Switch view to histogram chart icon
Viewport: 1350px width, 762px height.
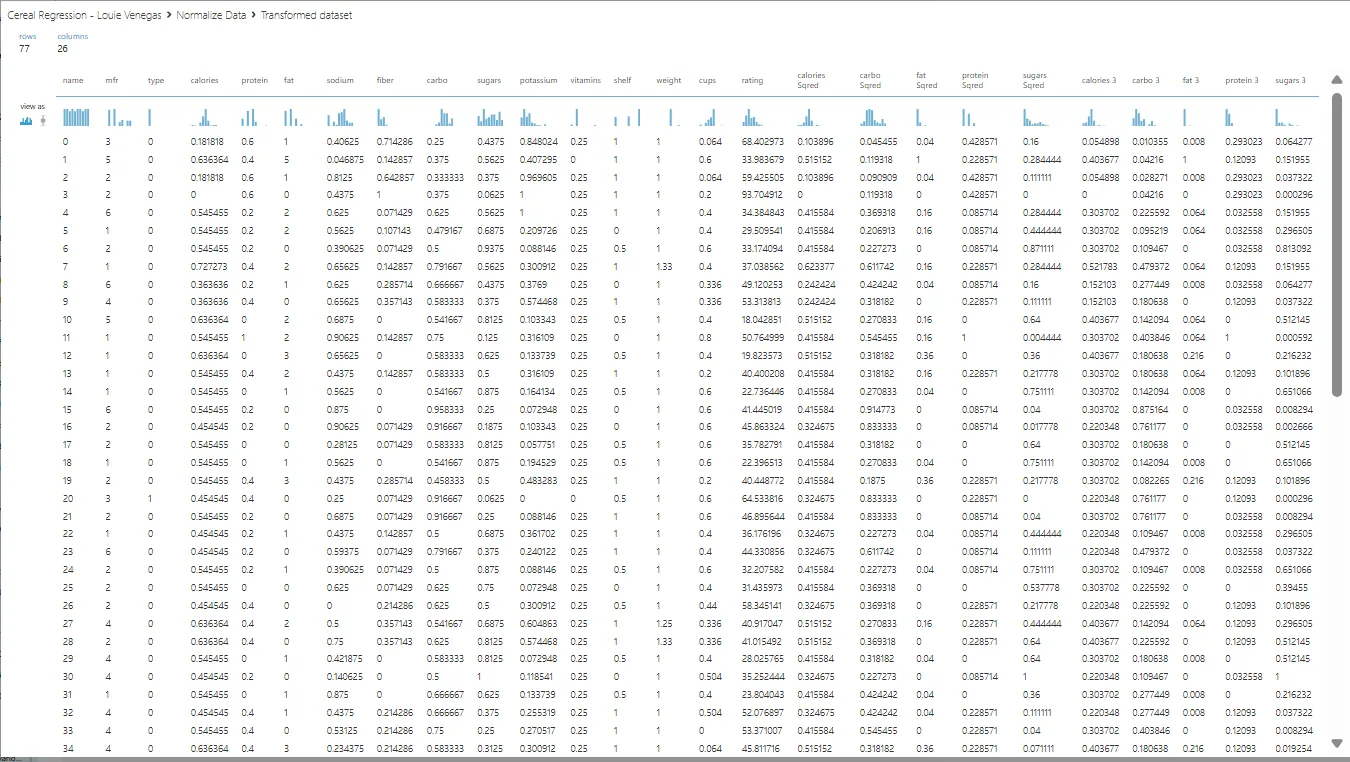coord(27,121)
